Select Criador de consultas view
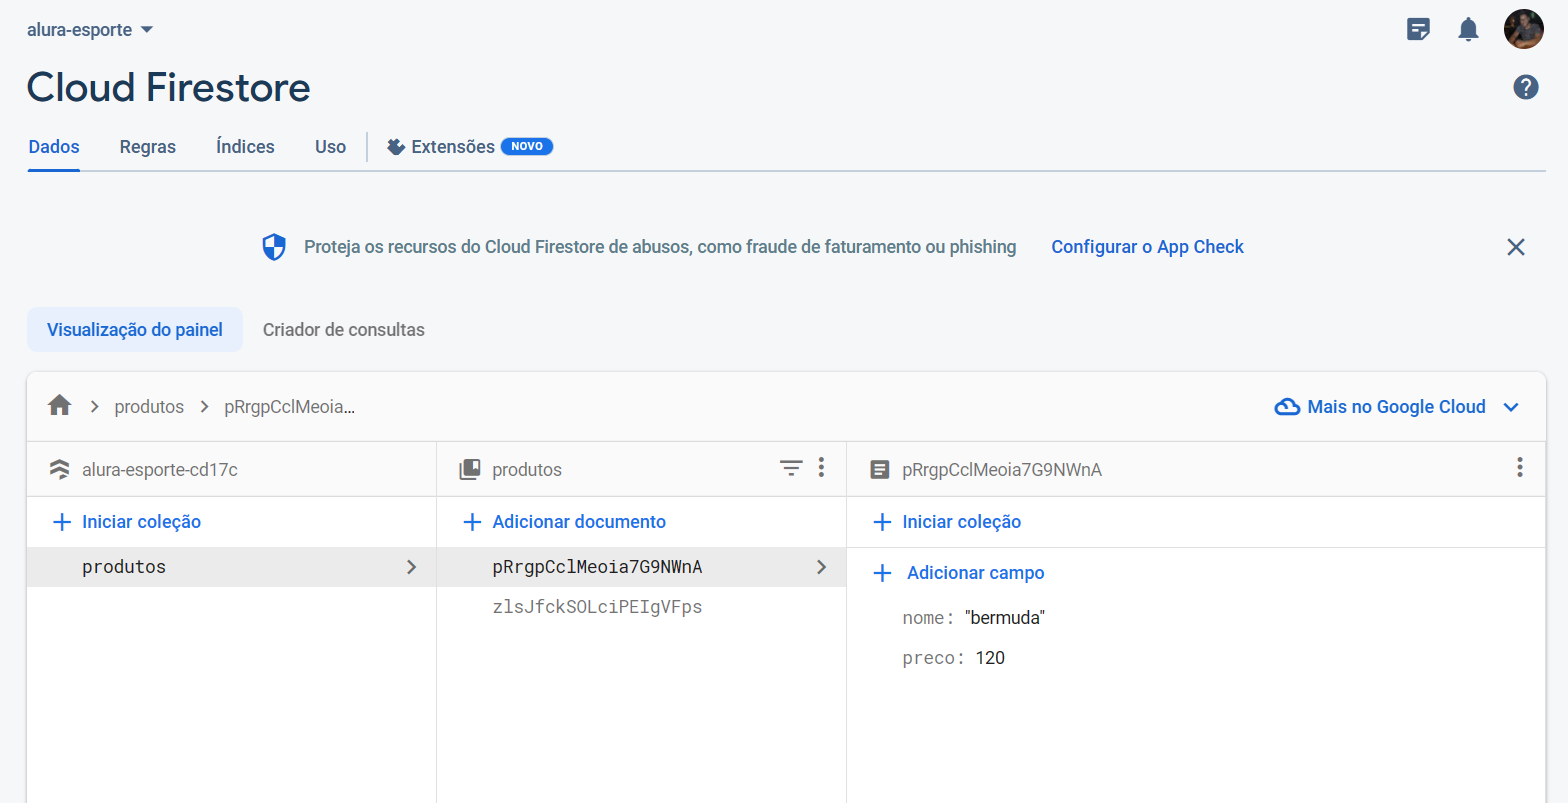The width and height of the screenshot is (1568, 803). 344,330
